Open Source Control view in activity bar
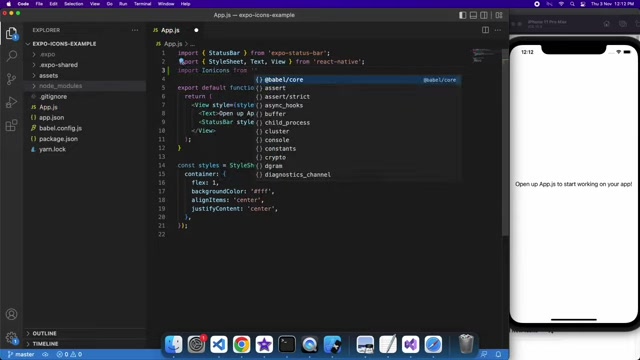The width and height of the screenshot is (640, 360). click(x=11, y=79)
